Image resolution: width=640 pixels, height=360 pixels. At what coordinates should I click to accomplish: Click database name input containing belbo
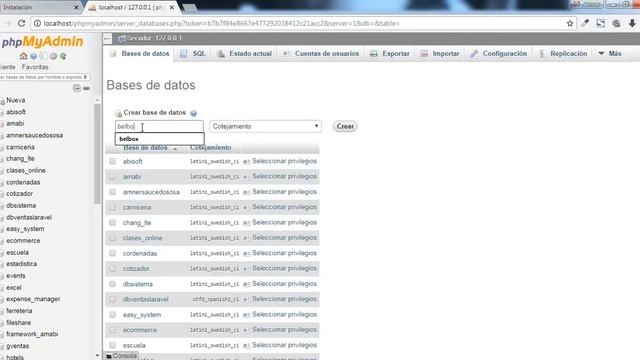click(159, 127)
